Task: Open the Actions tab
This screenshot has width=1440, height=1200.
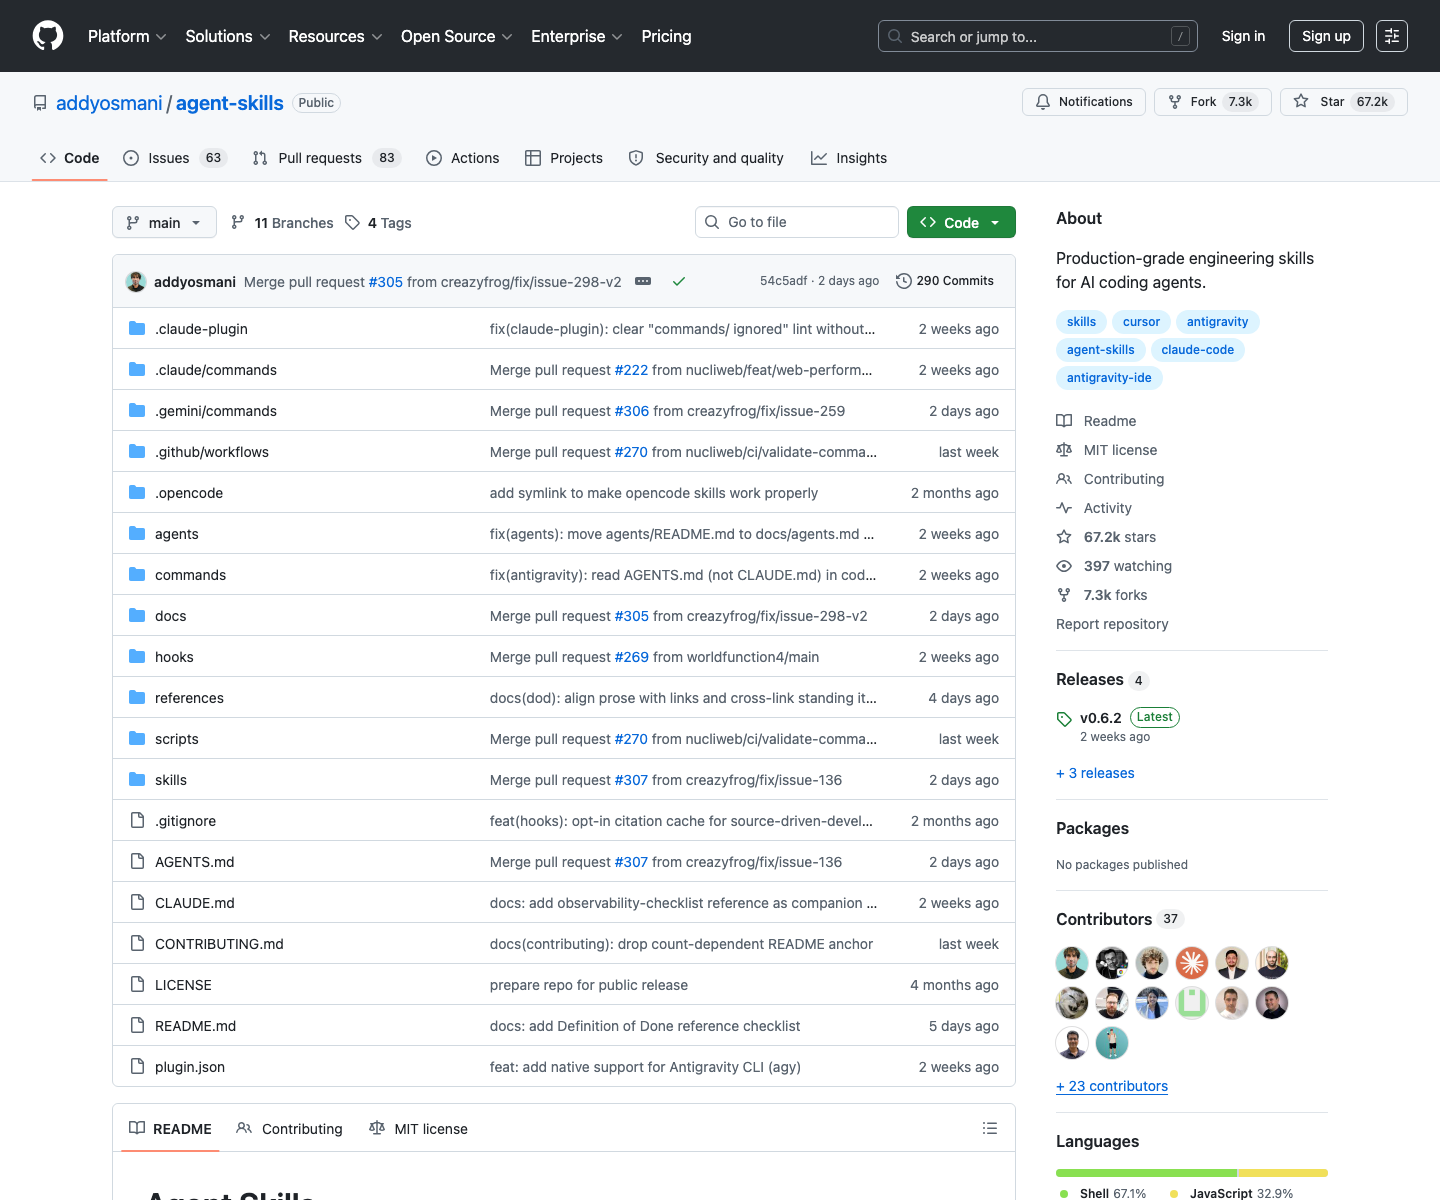Action: click(462, 158)
